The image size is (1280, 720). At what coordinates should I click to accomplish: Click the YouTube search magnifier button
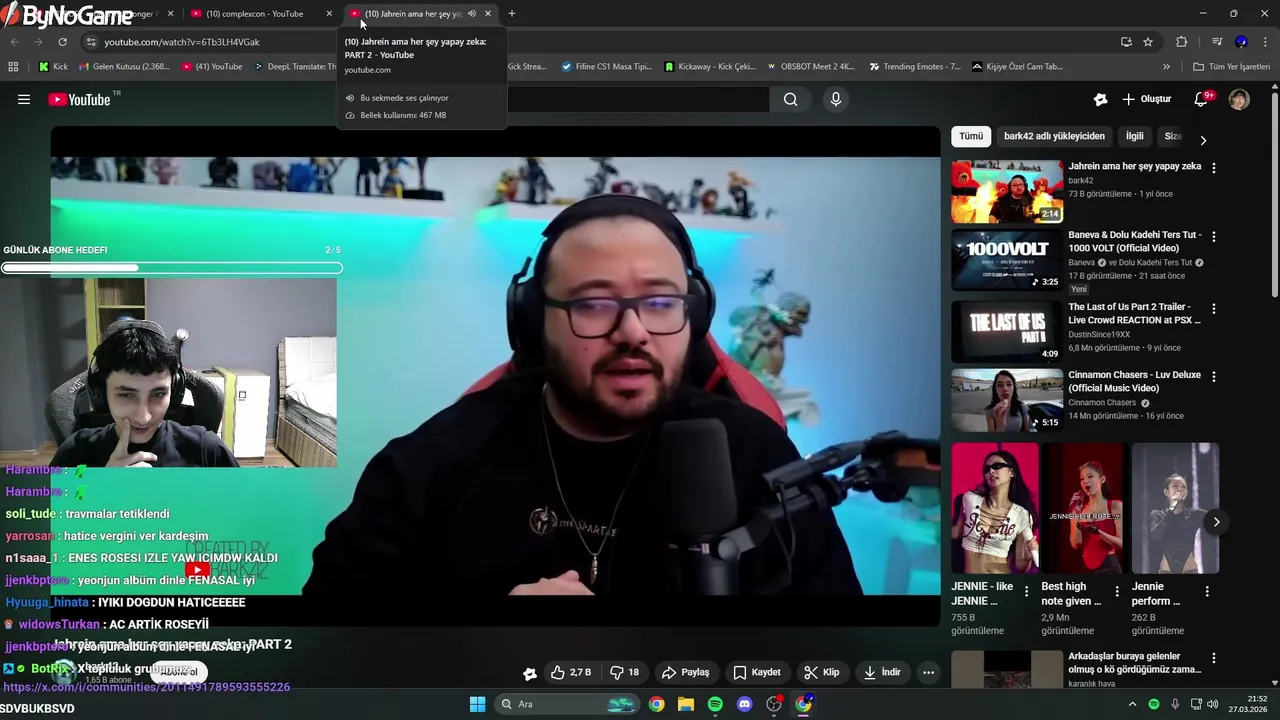pyautogui.click(x=790, y=99)
